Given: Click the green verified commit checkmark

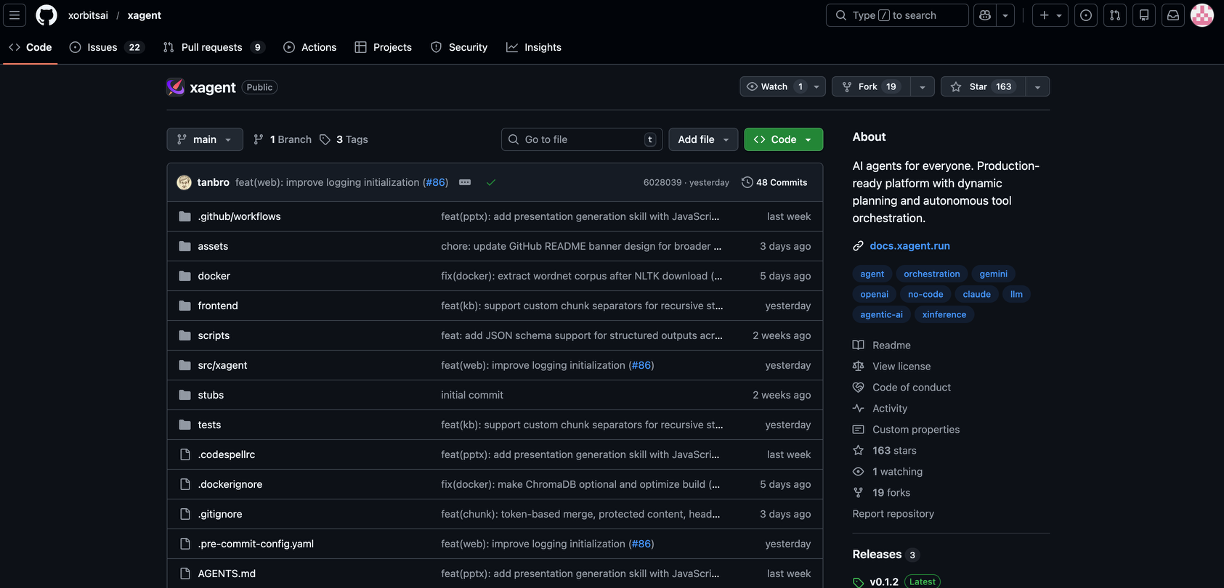Looking at the screenshot, I should 491,182.
